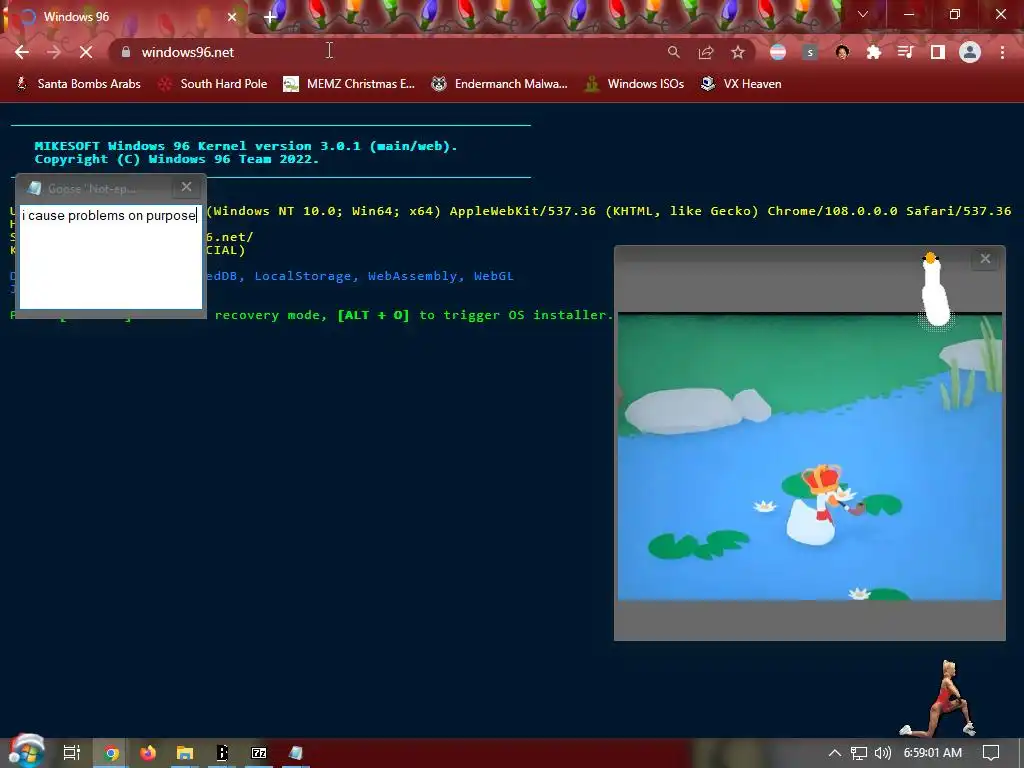Click the [ALT + O] installer hint
The height and width of the screenshot is (768, 1024).
coord(374,315)
